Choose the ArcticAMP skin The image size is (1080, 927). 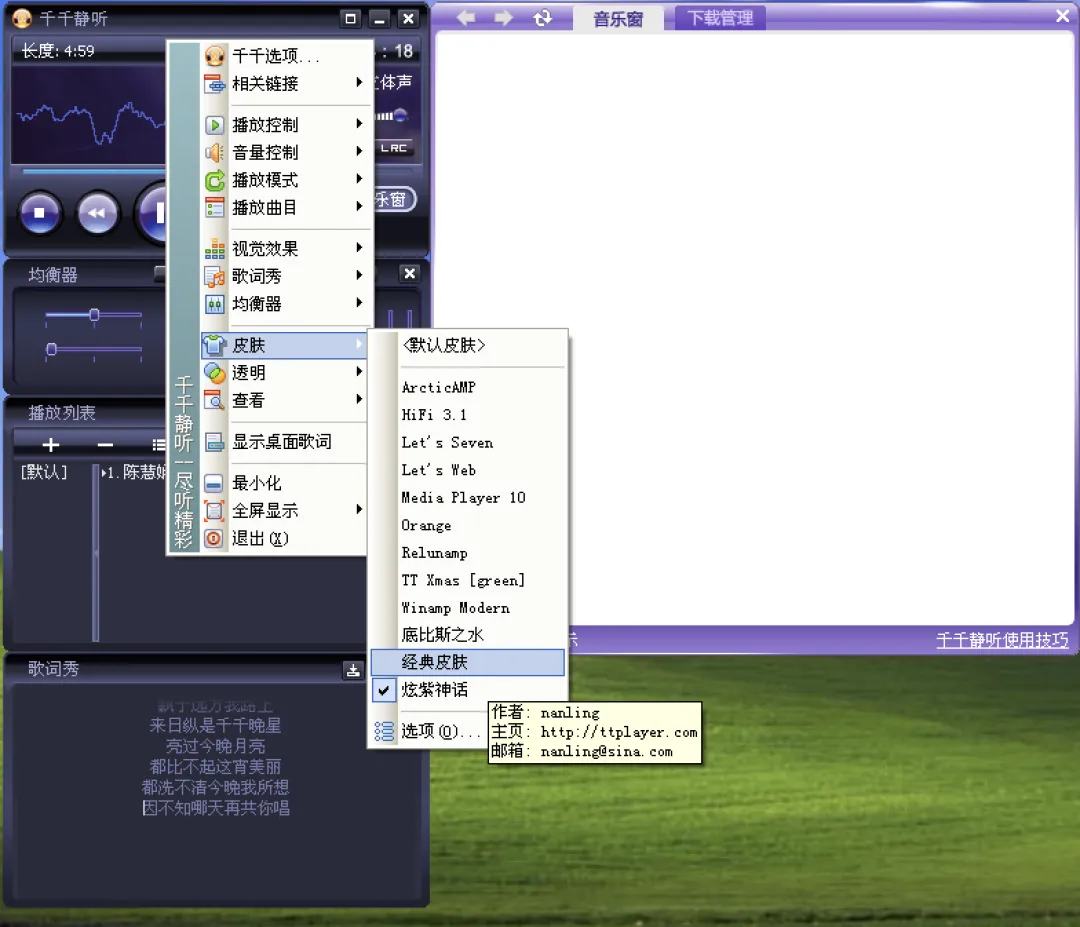468,387
